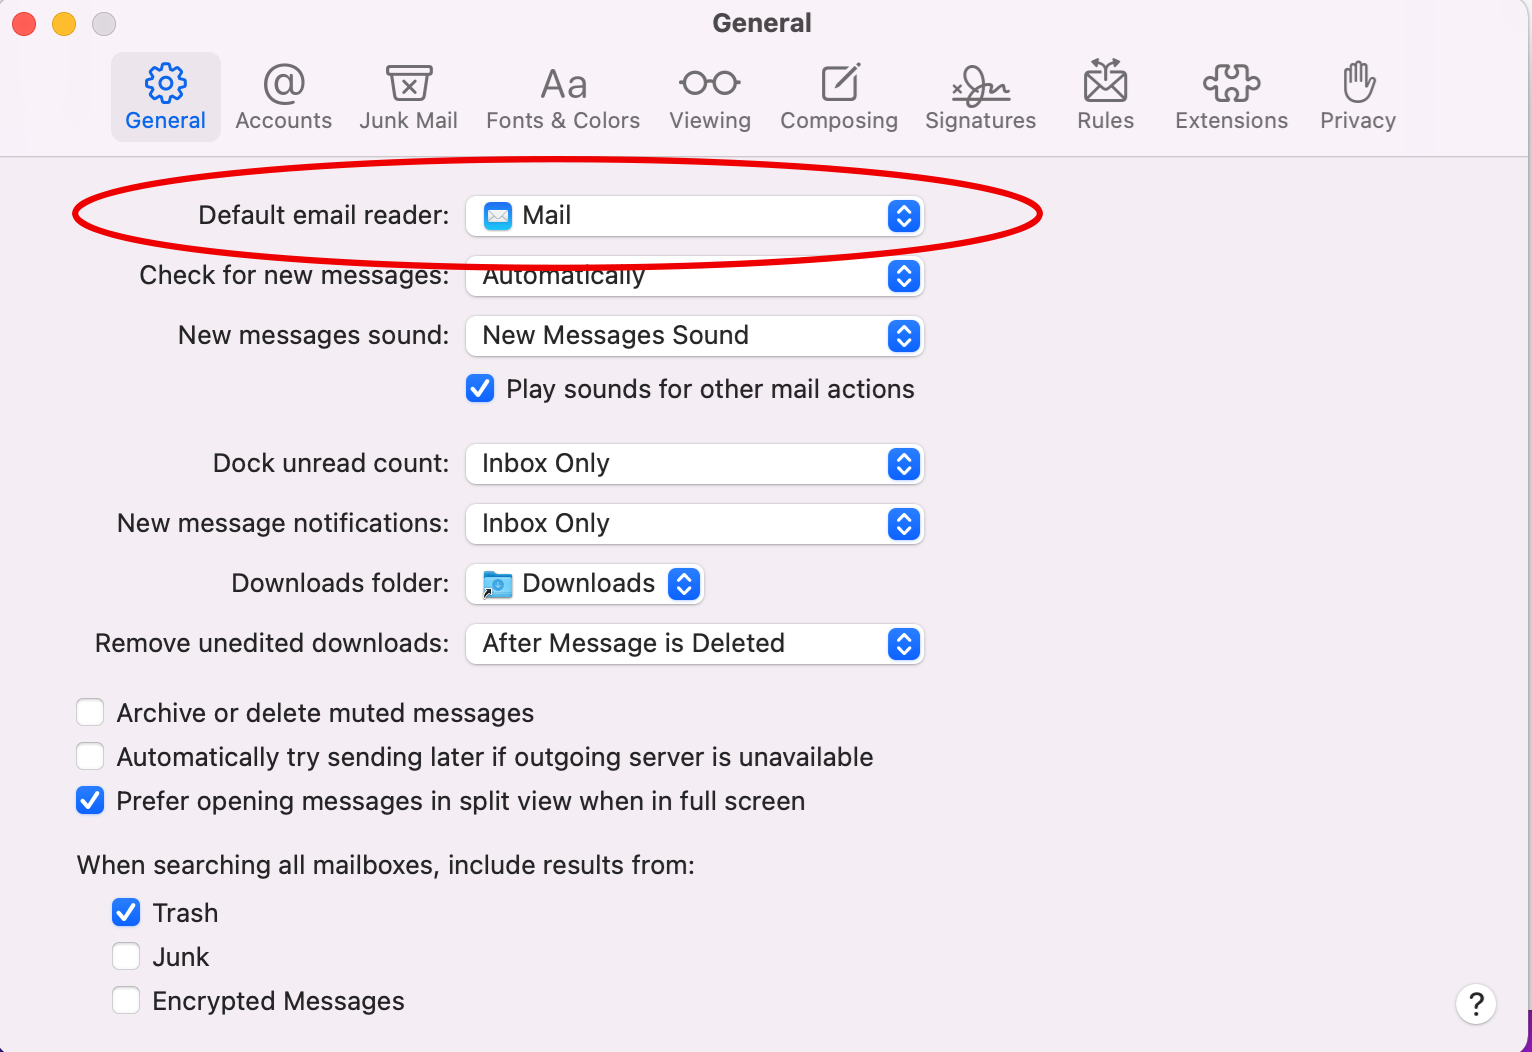This screenshot has height=1052, width=1532.
Task: Open the Extensions puzzle piece icon
Action: pos(1232,84)
